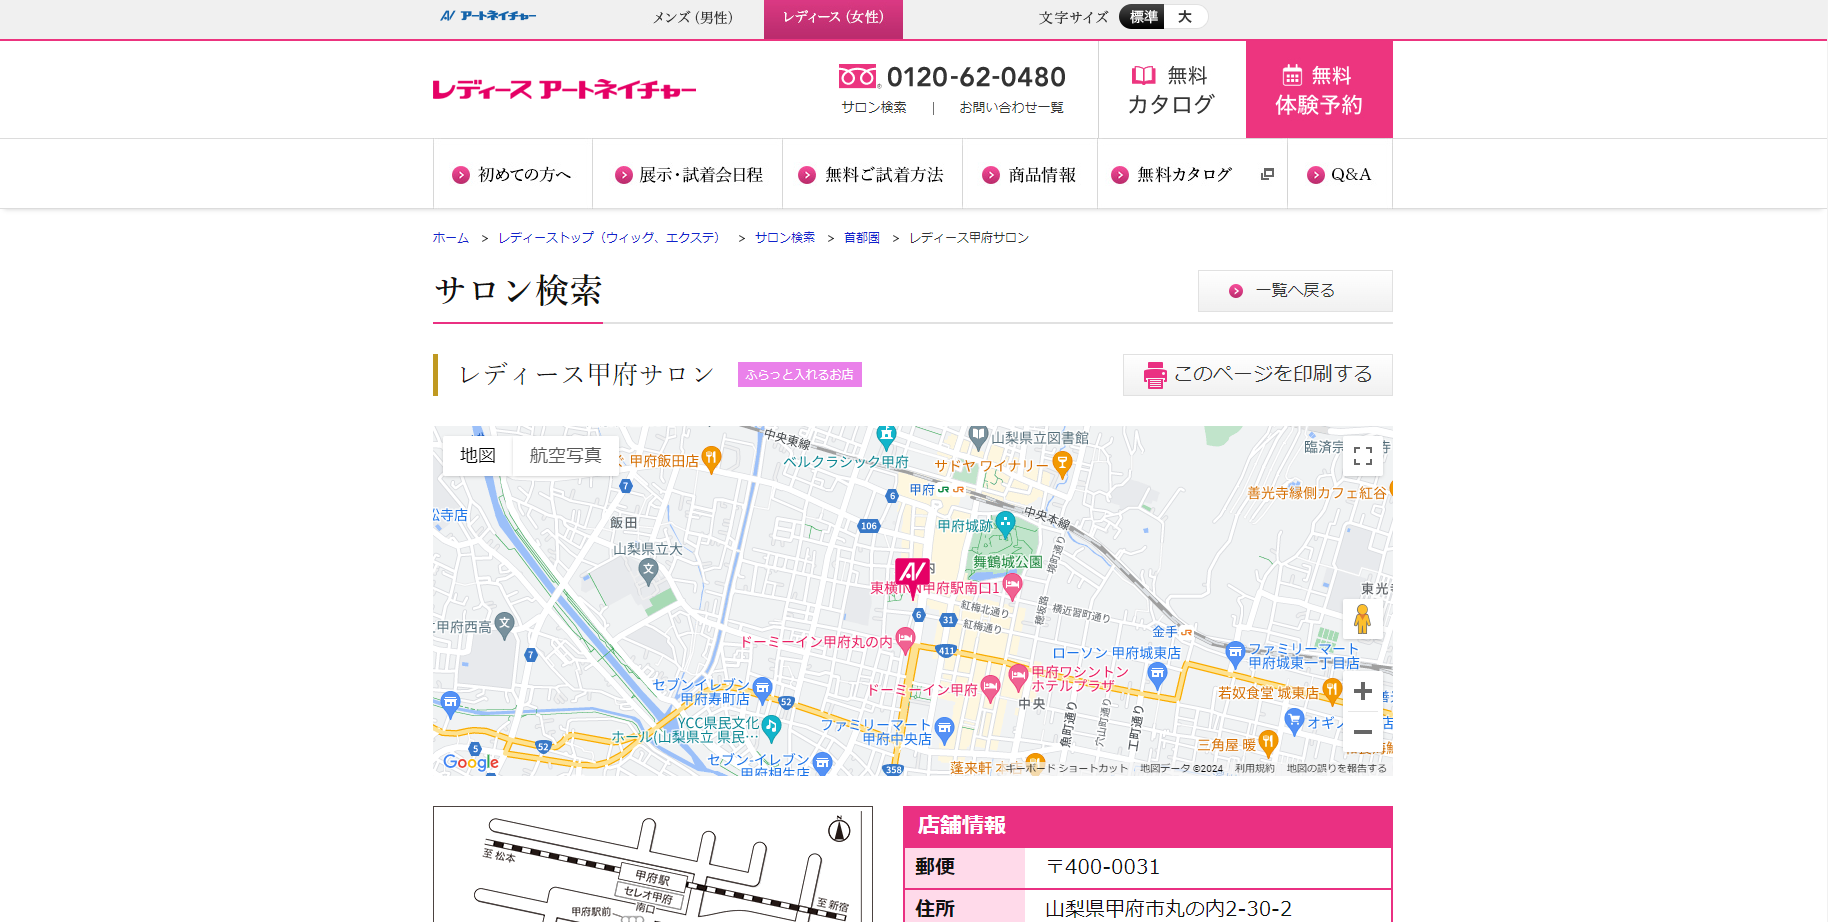Click the Art Nature salon map marker
The width and height of the screenshot is (1828, 922).
tap(912, 576)
